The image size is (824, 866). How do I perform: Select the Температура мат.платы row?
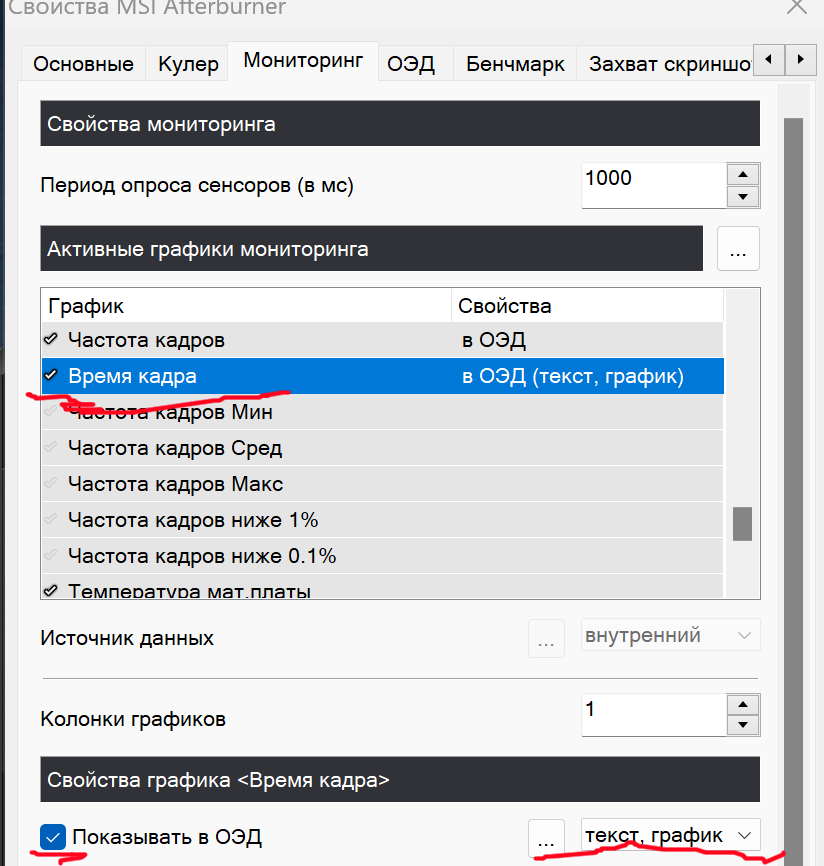(383, 587)
